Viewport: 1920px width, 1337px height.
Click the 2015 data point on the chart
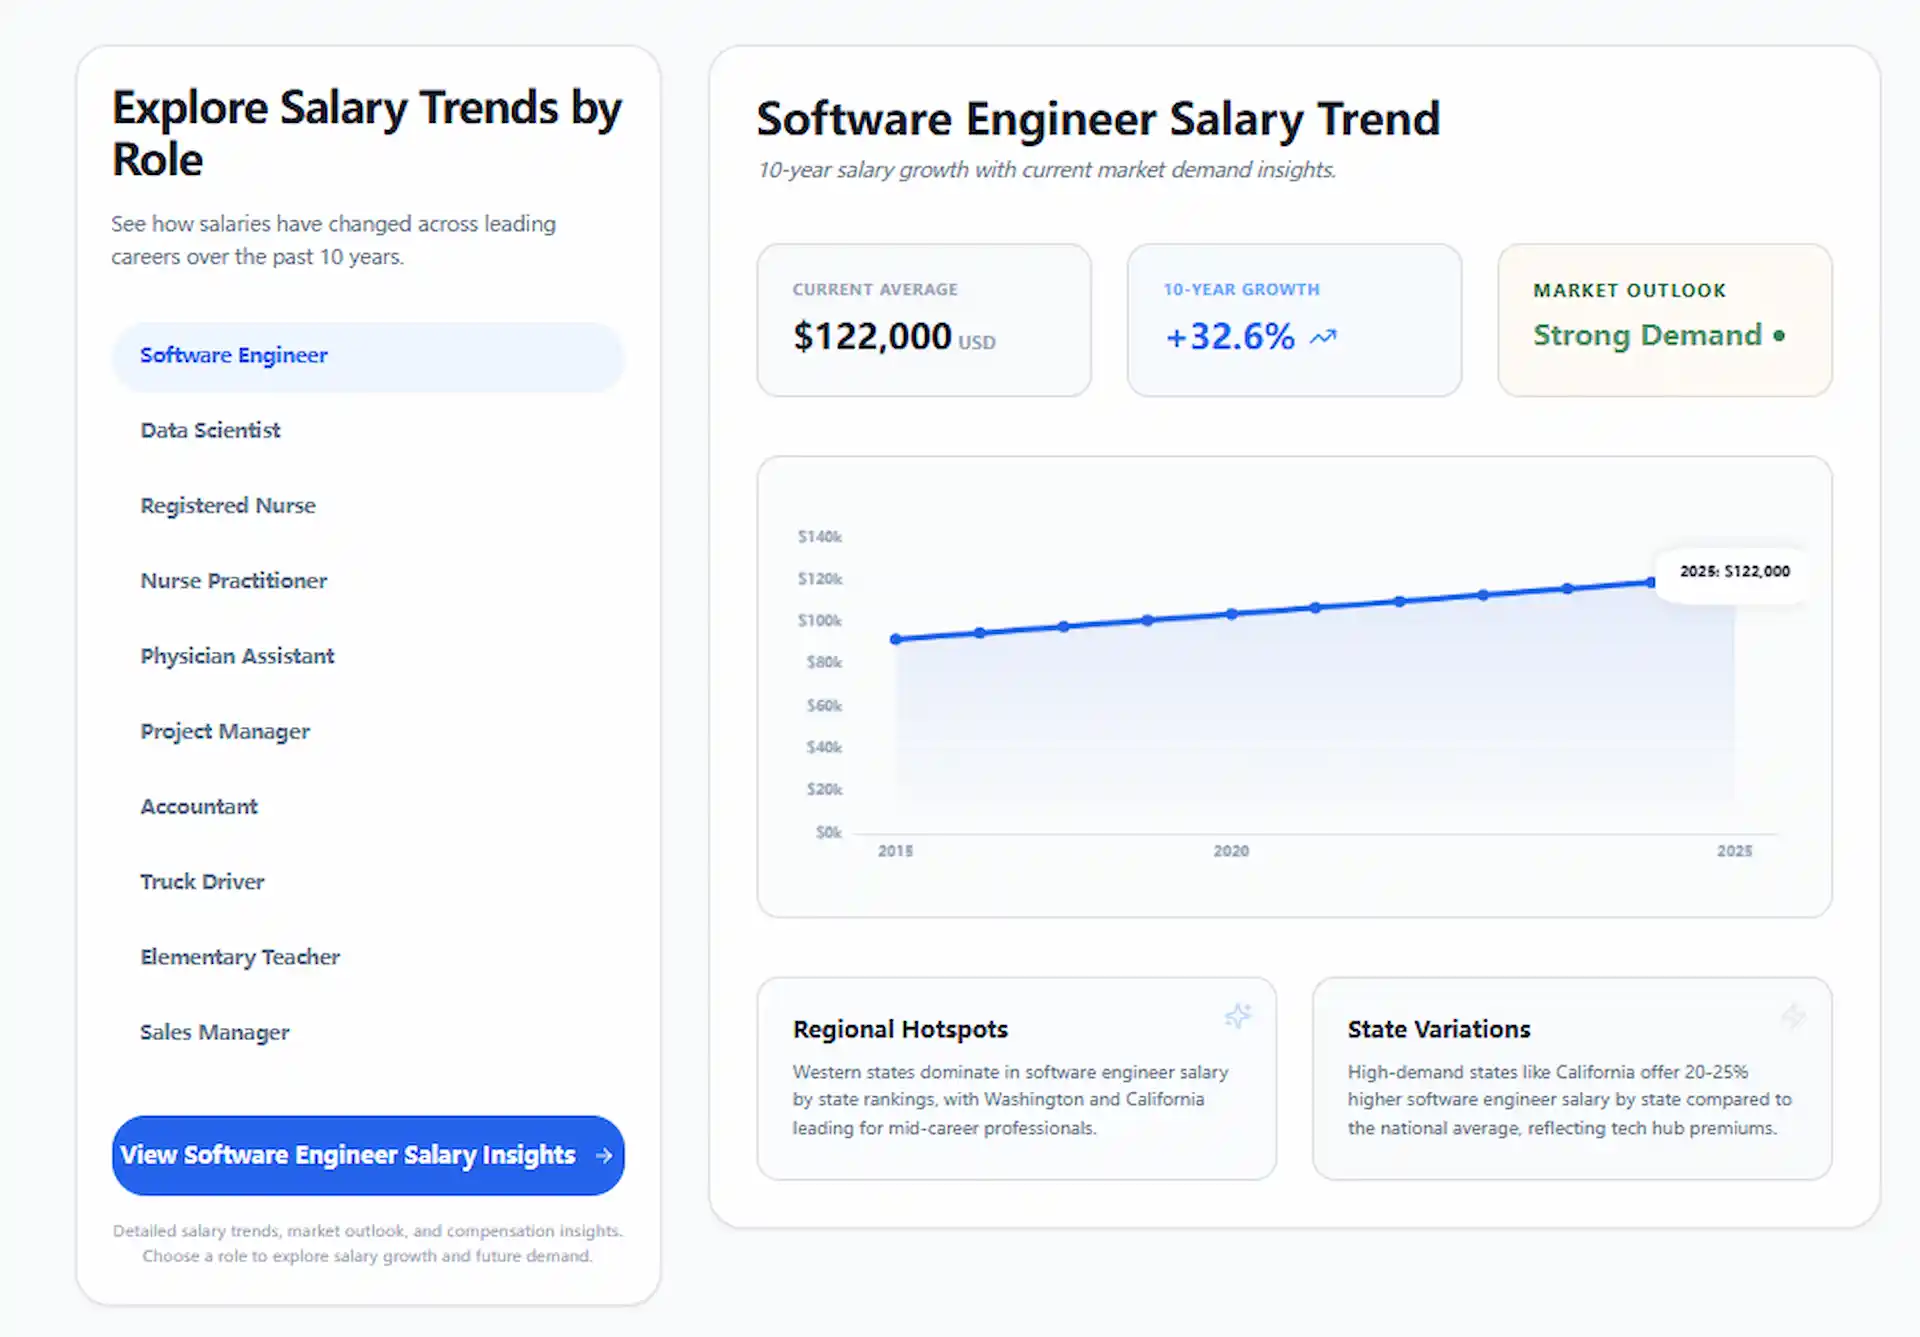[x=896, y=639]
